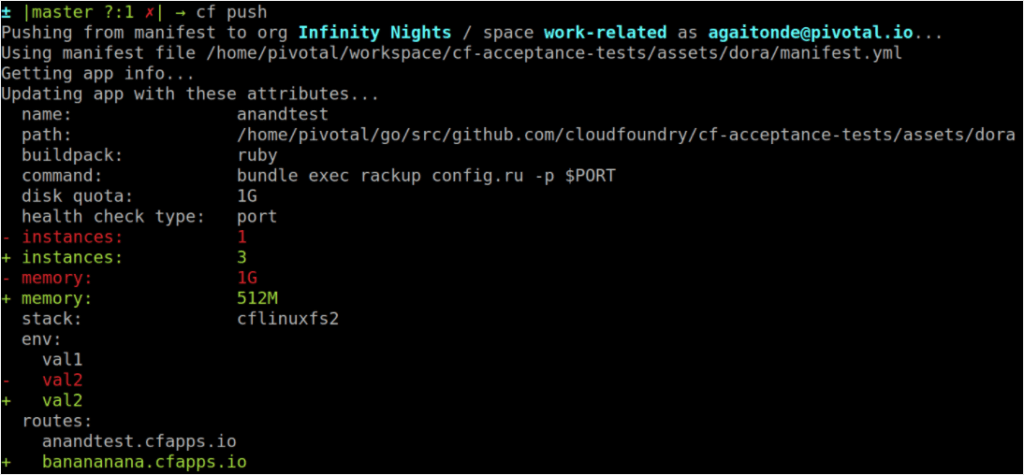Click the green memory value '512M'
Screen dimensions: 1024x475
coord(257,298)
